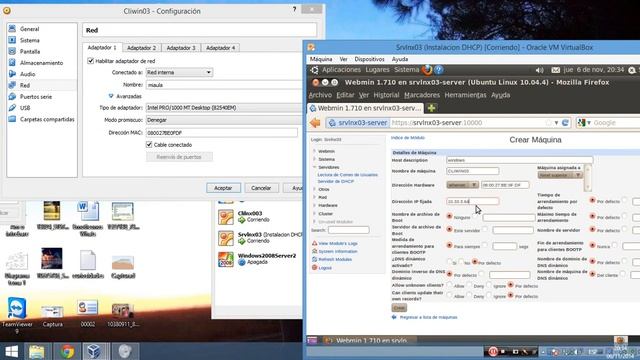Screen dimensions: 640x360
Task: Select the Srvlnx03 virtual machine in VirtualBox list
Action: pos(260,238)
